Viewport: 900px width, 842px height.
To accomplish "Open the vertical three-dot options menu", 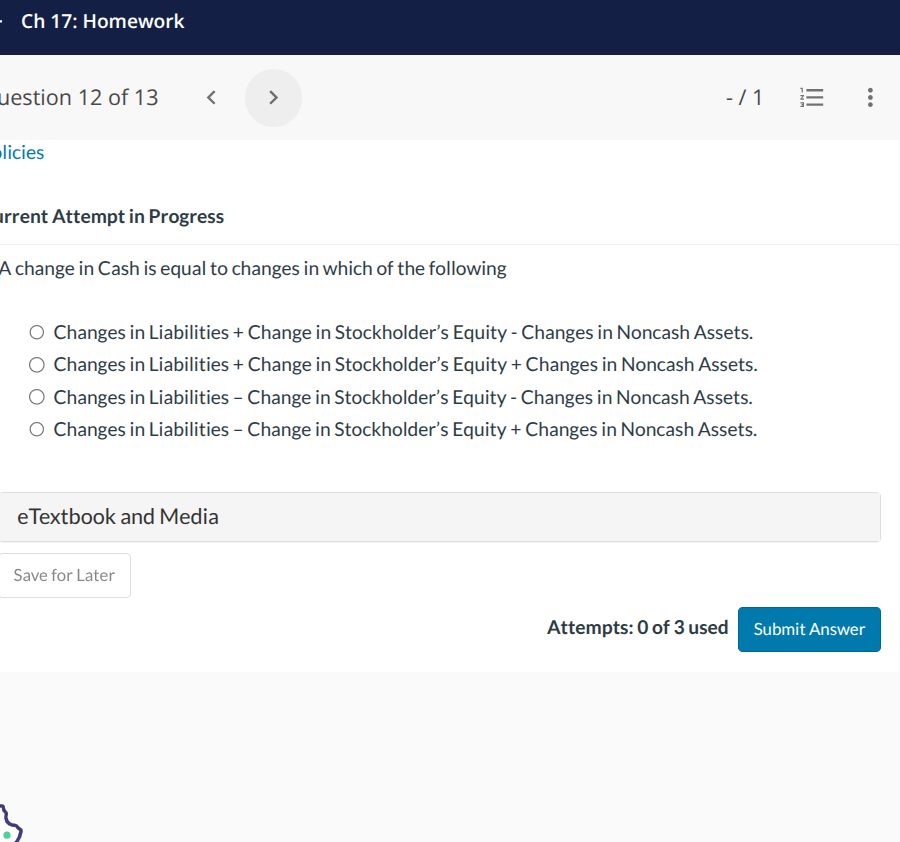I will tap(870, 98).
